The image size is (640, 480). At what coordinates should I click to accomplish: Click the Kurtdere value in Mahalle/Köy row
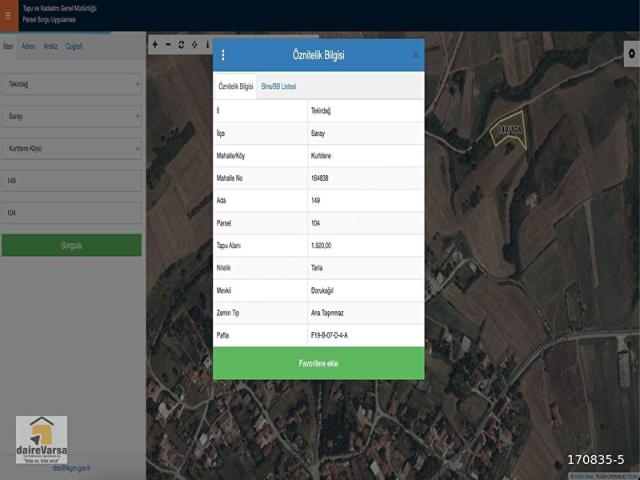321,156
